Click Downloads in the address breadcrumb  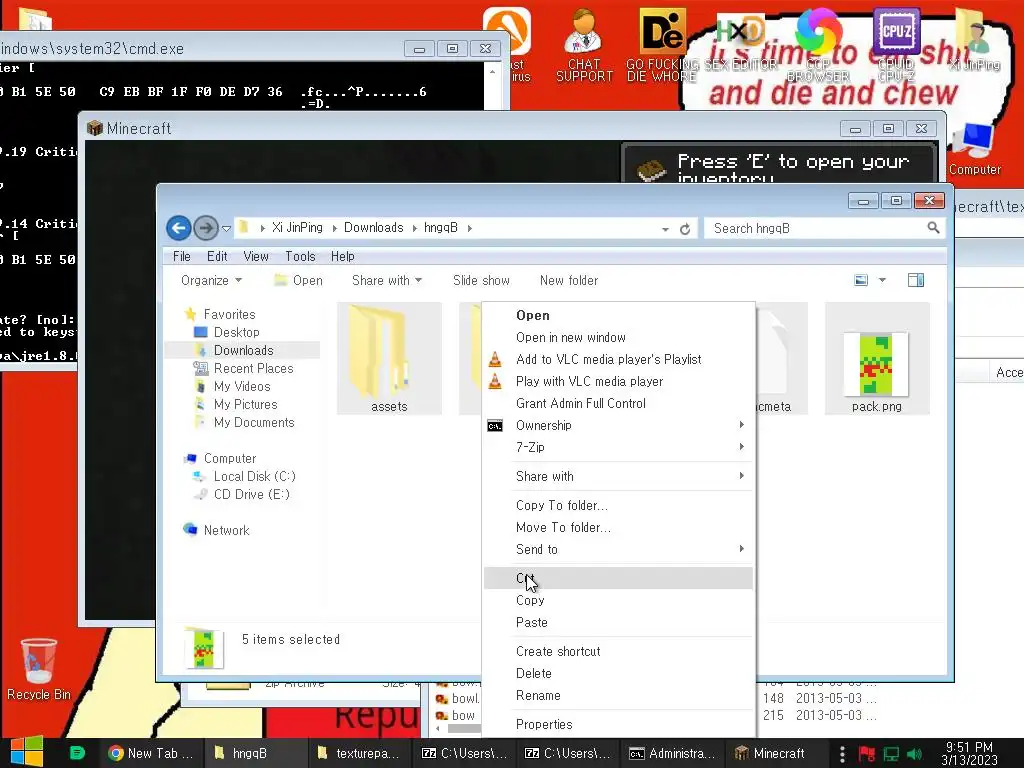pyautogui.click(x=374, y=228)
